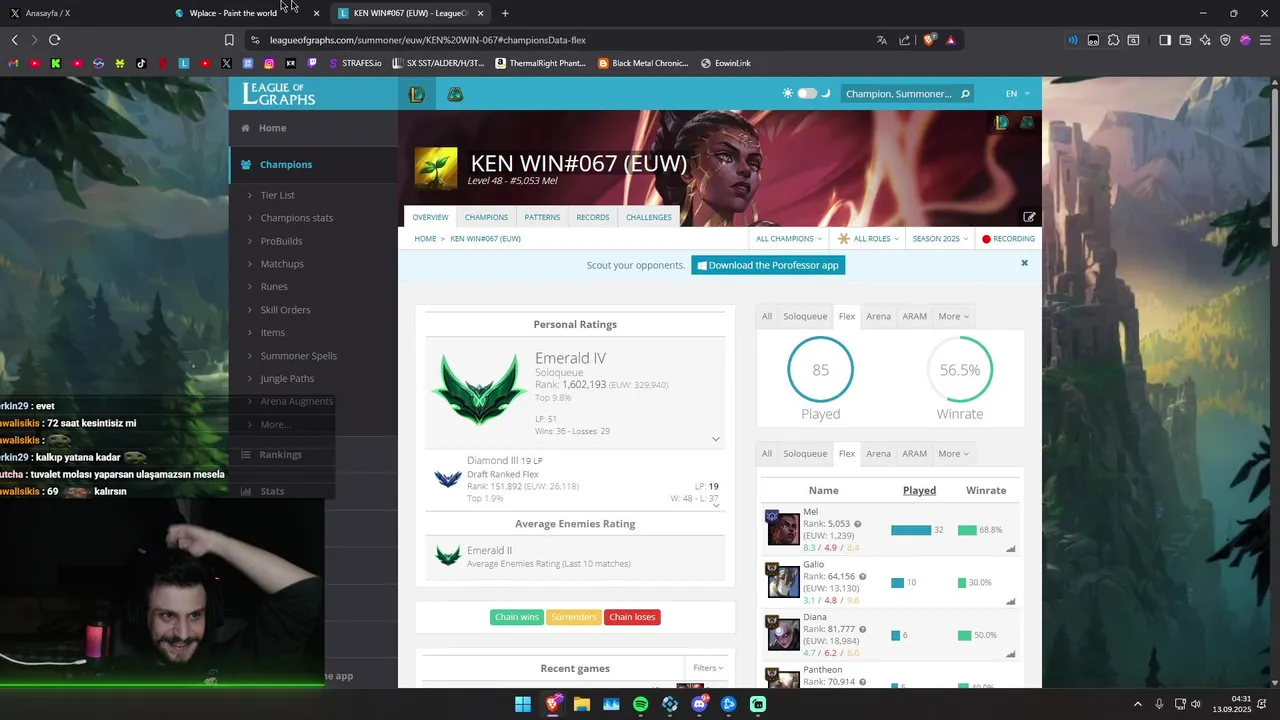Click the summoner sprout profile icon
The image size is (1280, 720).
(436, 168)
